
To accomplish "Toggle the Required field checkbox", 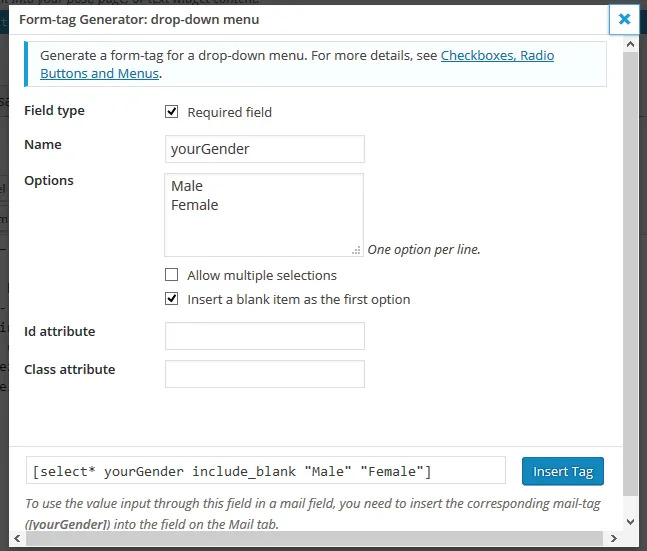I will [172, 112].
